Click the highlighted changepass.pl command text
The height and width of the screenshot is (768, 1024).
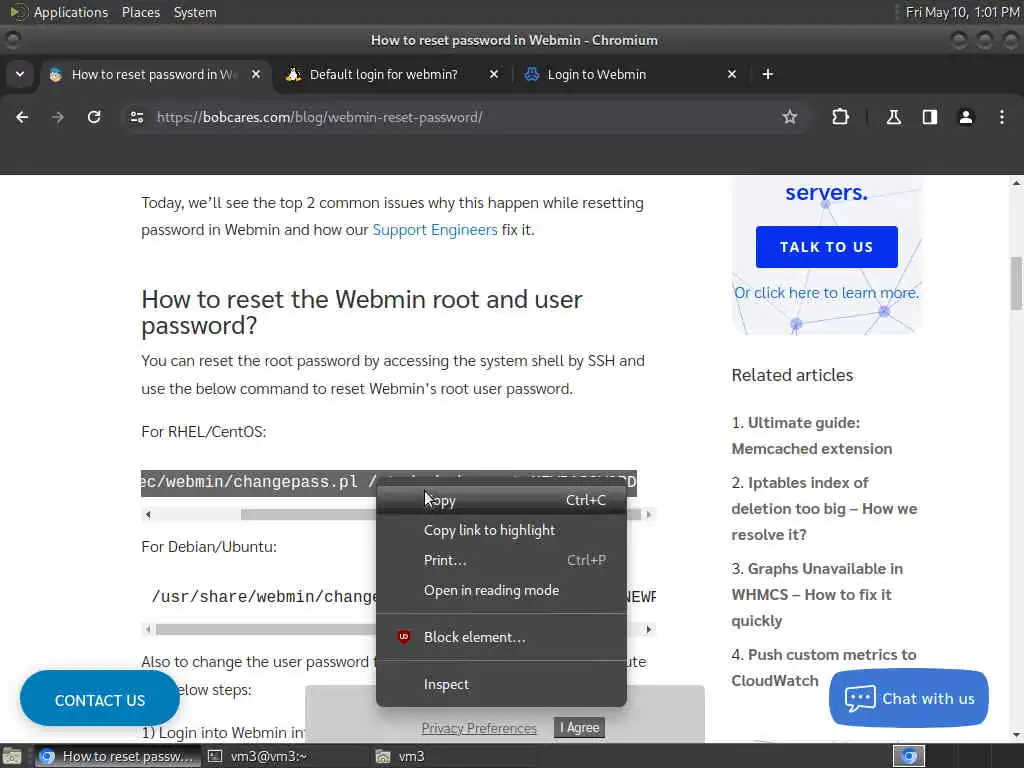[x=258, y=482]
